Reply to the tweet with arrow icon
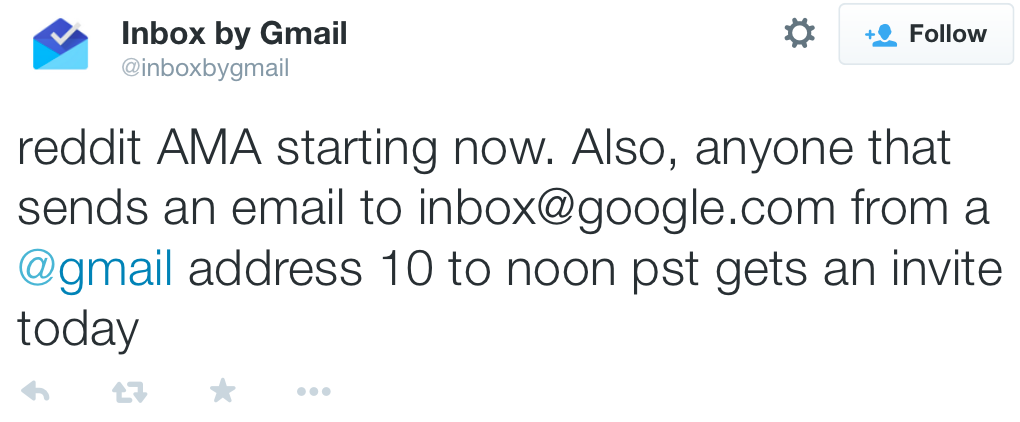 coord(36,391)
